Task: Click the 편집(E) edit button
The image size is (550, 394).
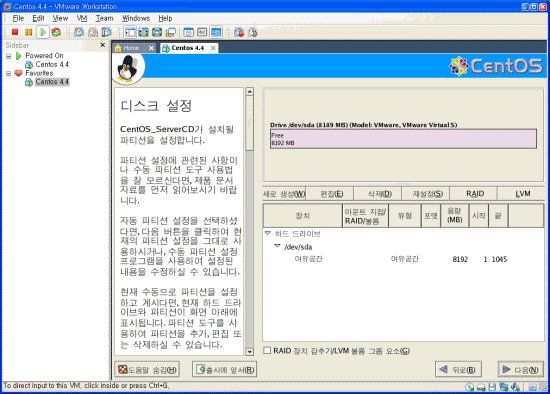Action: coord(331,194)
